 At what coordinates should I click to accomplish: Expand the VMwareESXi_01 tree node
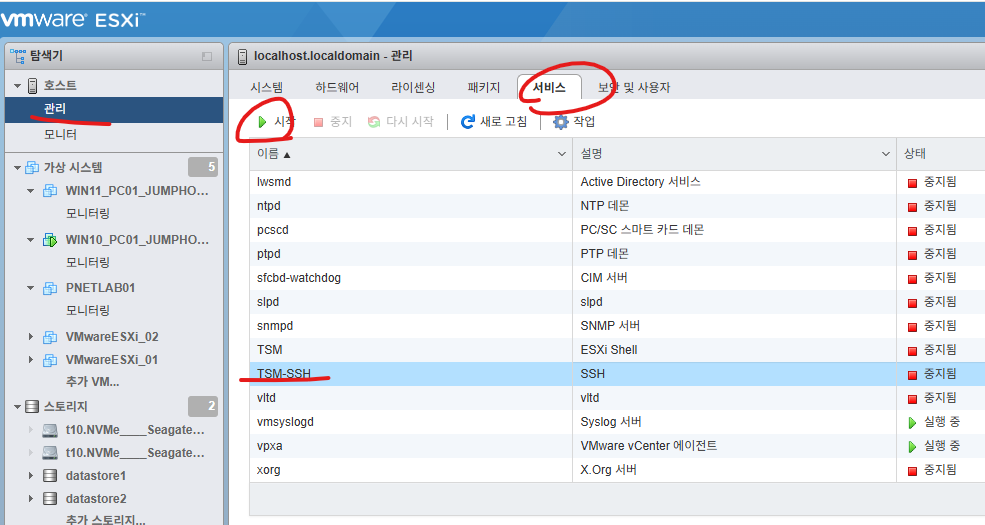pos(30,360)
